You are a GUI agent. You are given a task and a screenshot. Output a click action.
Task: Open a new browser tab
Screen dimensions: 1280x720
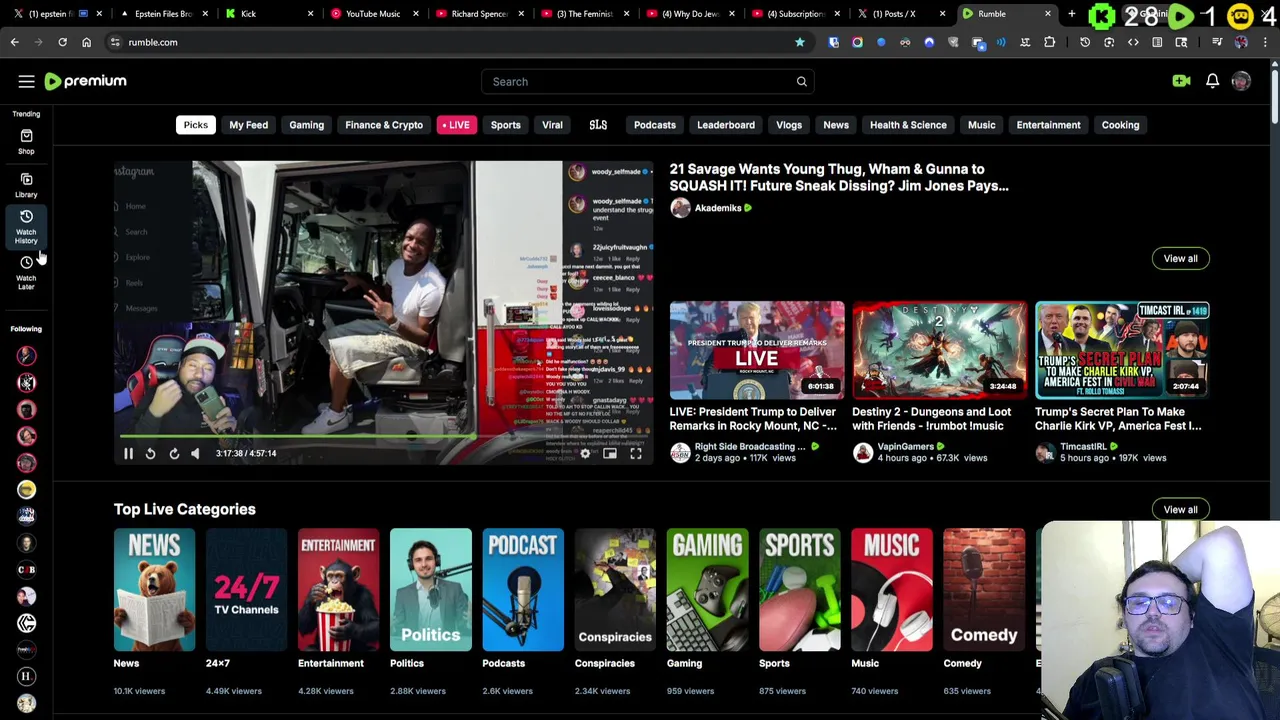[x=1071, y=14]
